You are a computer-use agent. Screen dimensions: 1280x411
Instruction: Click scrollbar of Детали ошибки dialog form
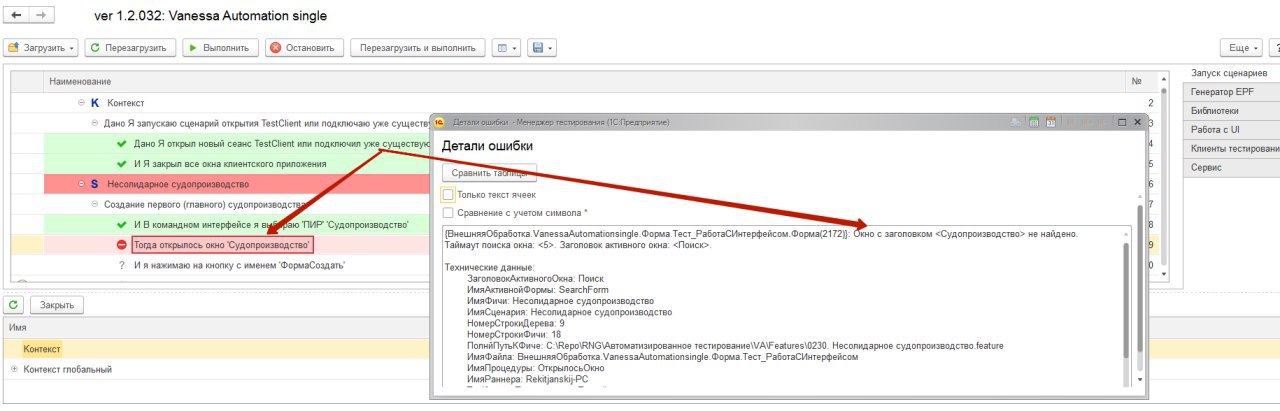[1140, 279]
